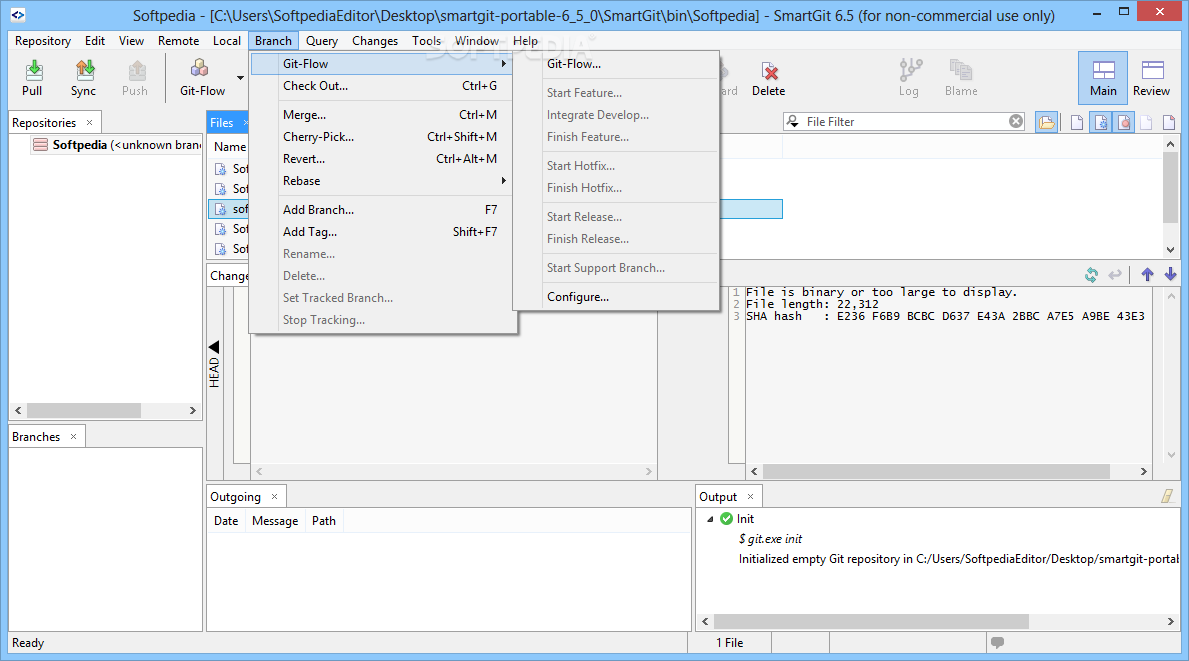Select Configure... in the Git-Flow submenu
Image resolution: width=1189 pixels, height=661 pixels.
(616, 296)
